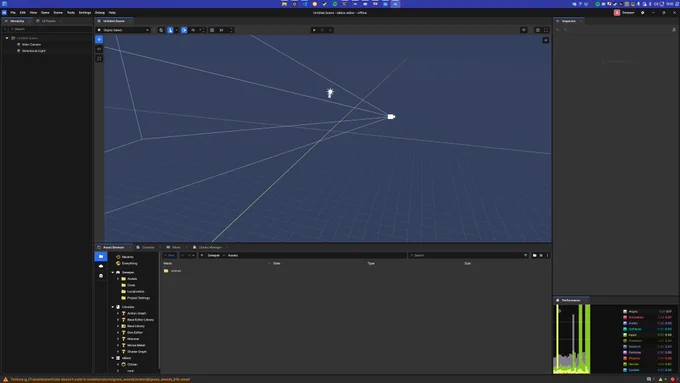Click the folder view icon beside search
This screenshot has width=680, height=383.
tap(534, 255)
